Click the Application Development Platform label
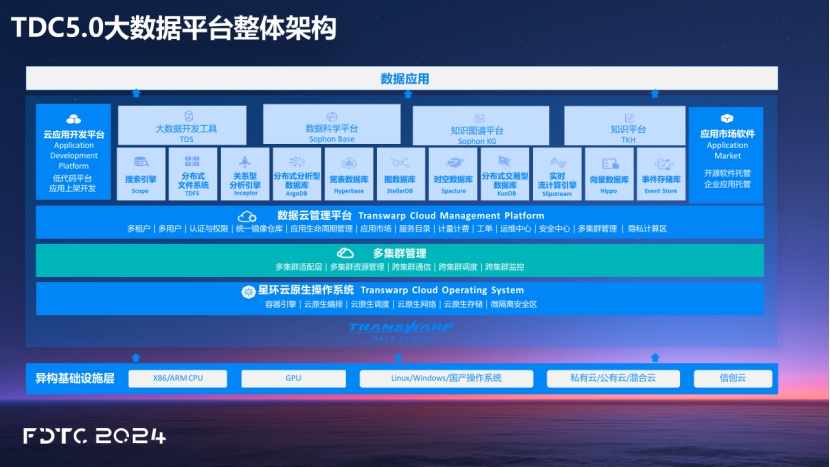This screenshot has height=467, width=830. coord(74,156)
